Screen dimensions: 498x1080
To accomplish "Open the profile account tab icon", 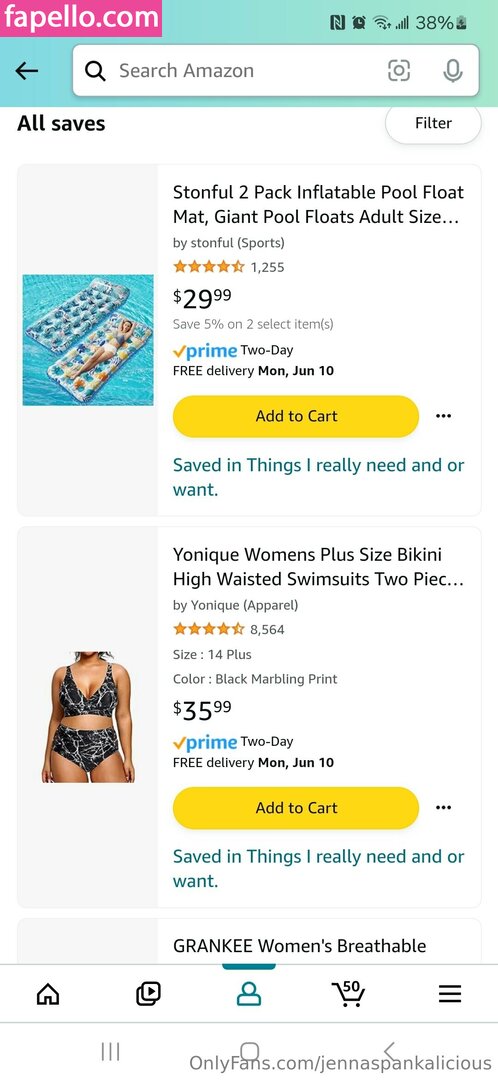I will [x=249, y=993].
